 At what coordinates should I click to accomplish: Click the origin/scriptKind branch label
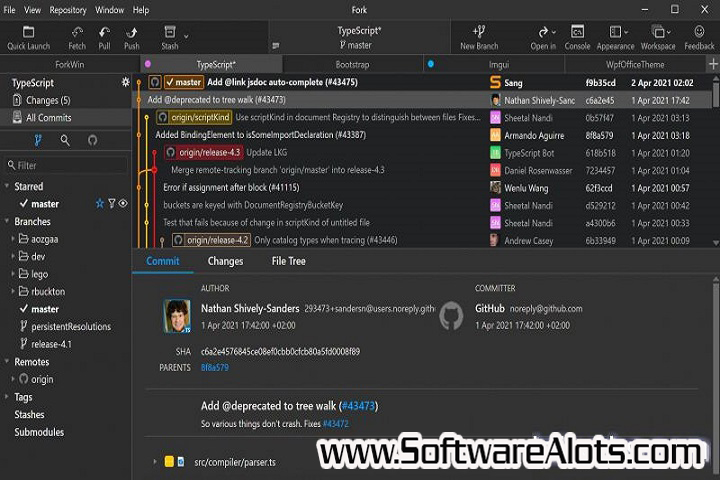point(194,118)
